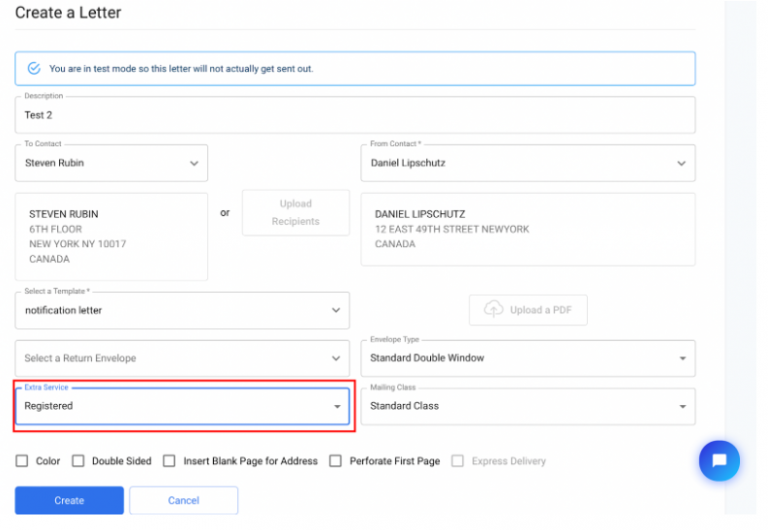Screen dimensions: 768x530
Task: Open the chat support bubble icon
Action: click(x=718, y=461)
